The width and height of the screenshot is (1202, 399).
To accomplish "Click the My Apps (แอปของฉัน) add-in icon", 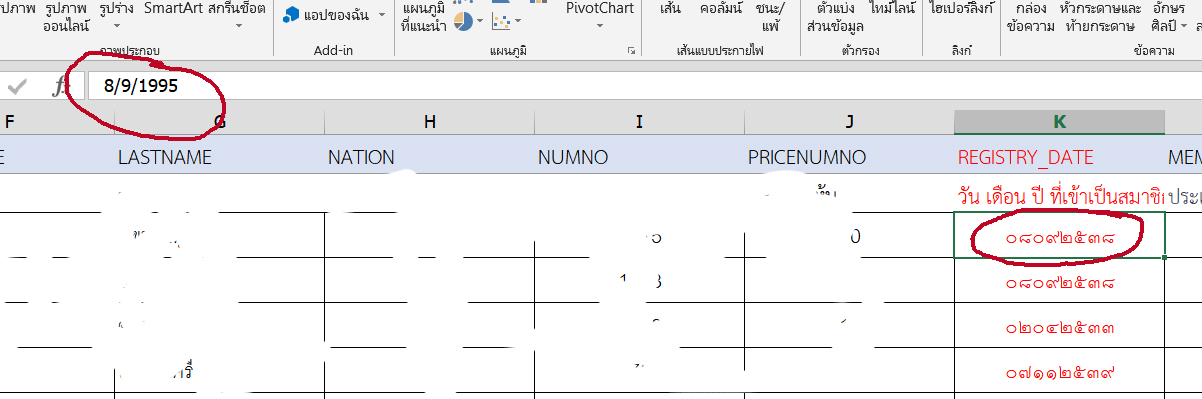I will click(x=291, y=15).
